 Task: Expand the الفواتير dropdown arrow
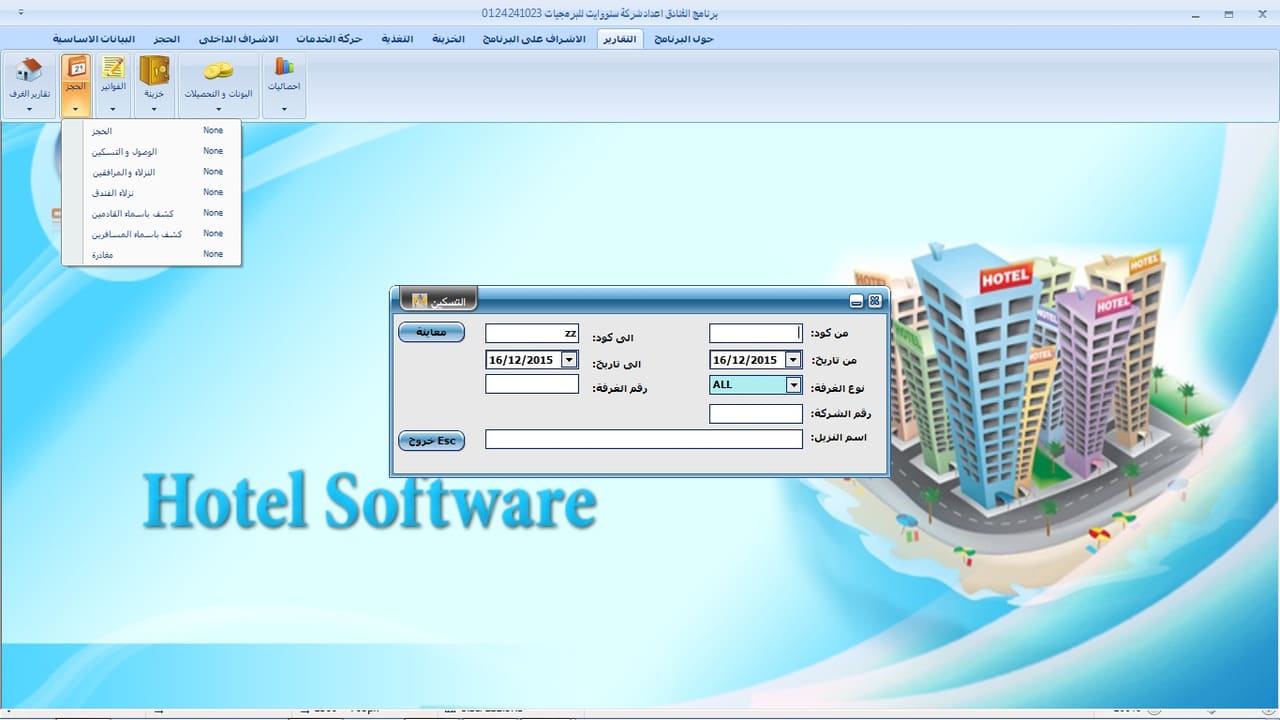click(113, 109)
